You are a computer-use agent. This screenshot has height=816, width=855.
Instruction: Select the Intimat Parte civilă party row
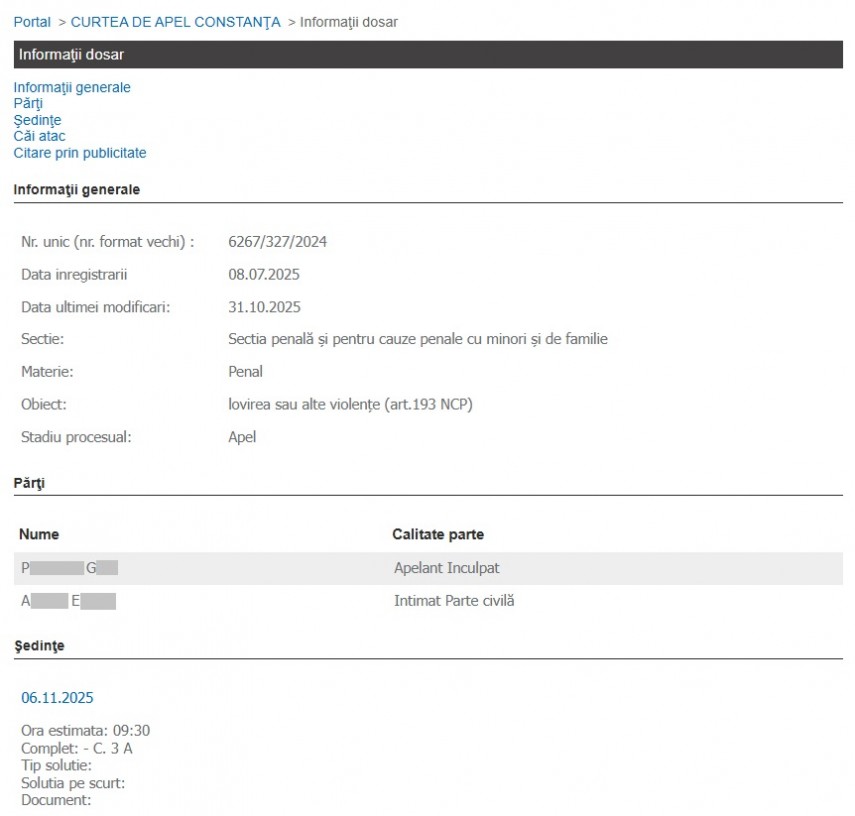pos(453,601)
